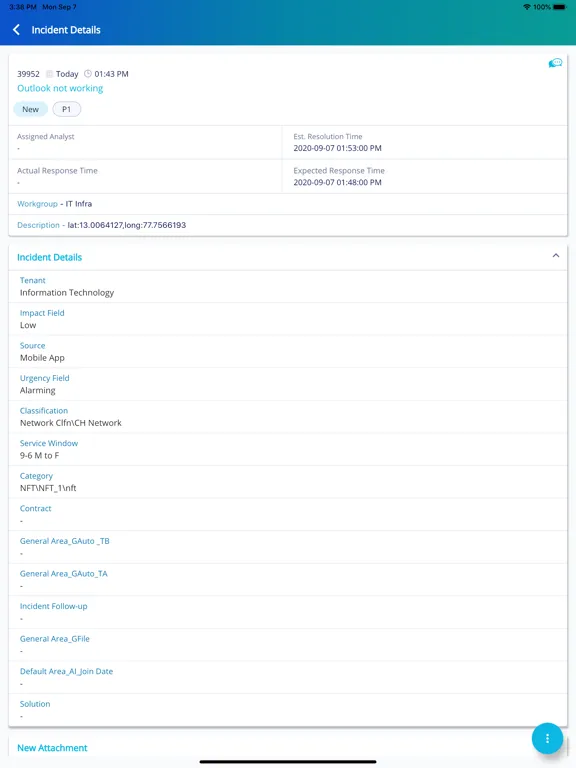The width and height of the screenshot is (576, 768).
Task: Tap the P1 priority badge
Action: pyautogui.click(x=67, y=109)
